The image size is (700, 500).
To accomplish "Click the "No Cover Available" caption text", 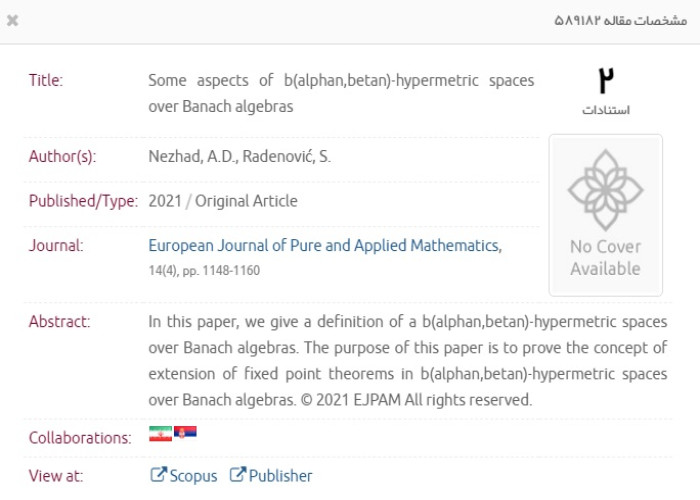I will coord(605,257).
